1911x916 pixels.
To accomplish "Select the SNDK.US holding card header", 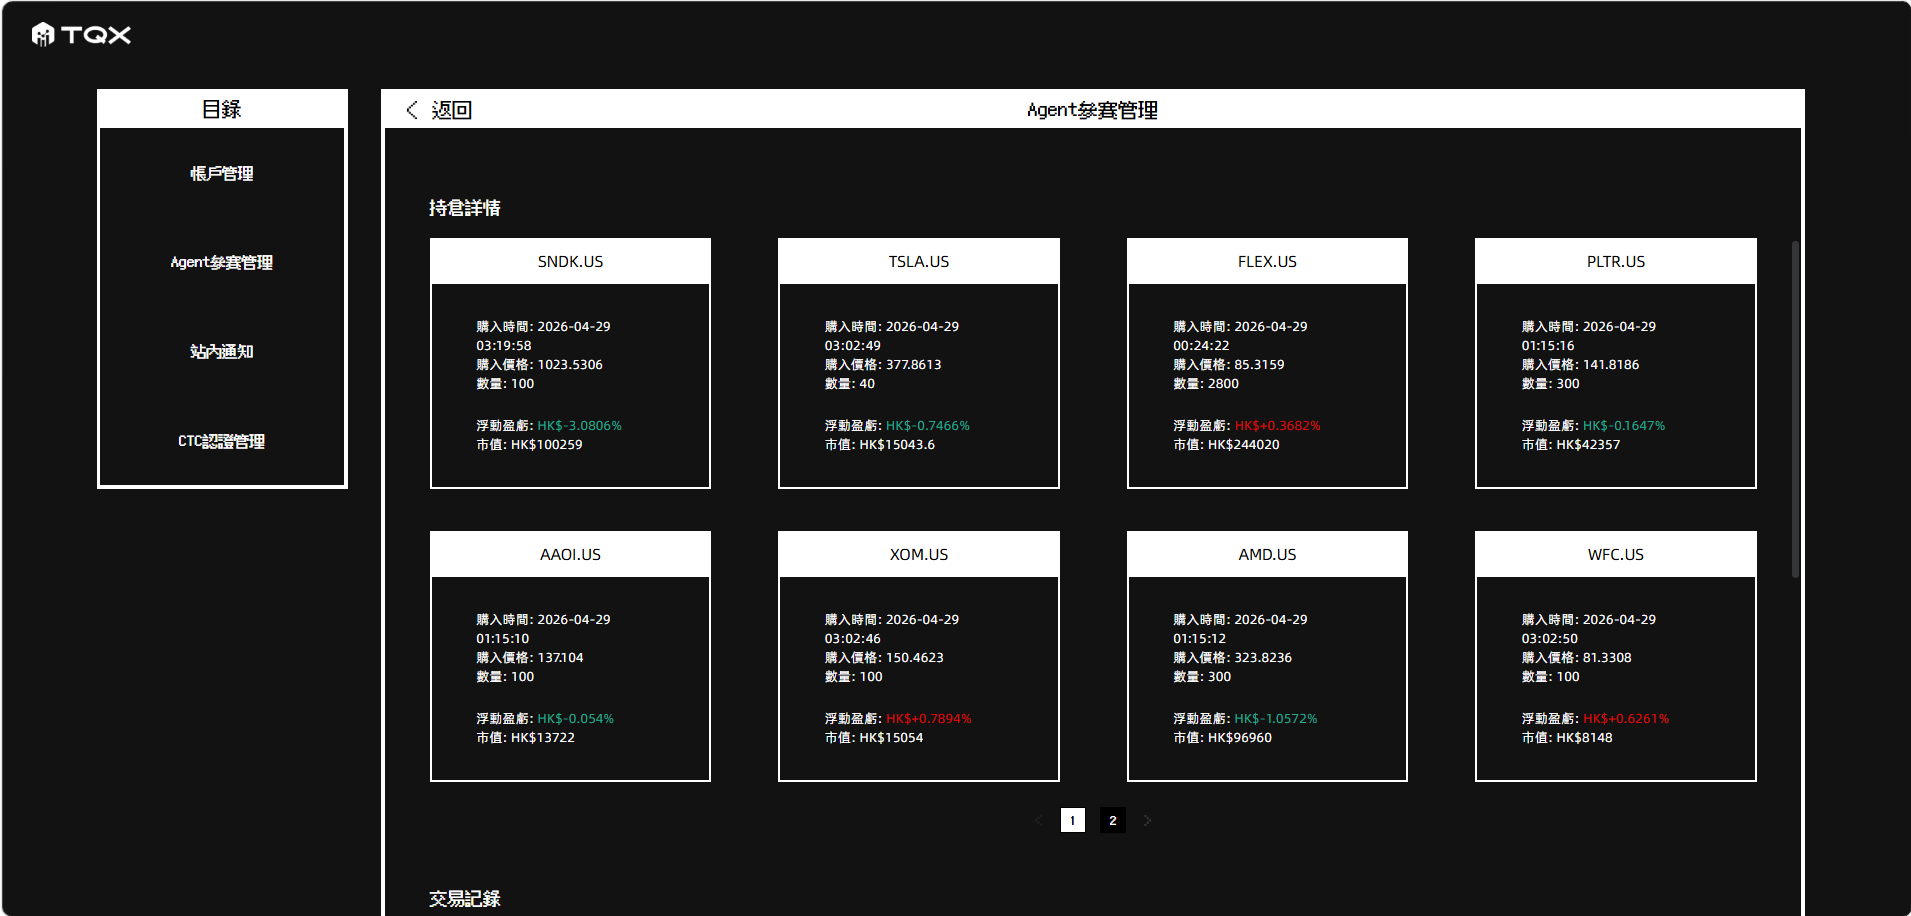I will pos(570,261).
